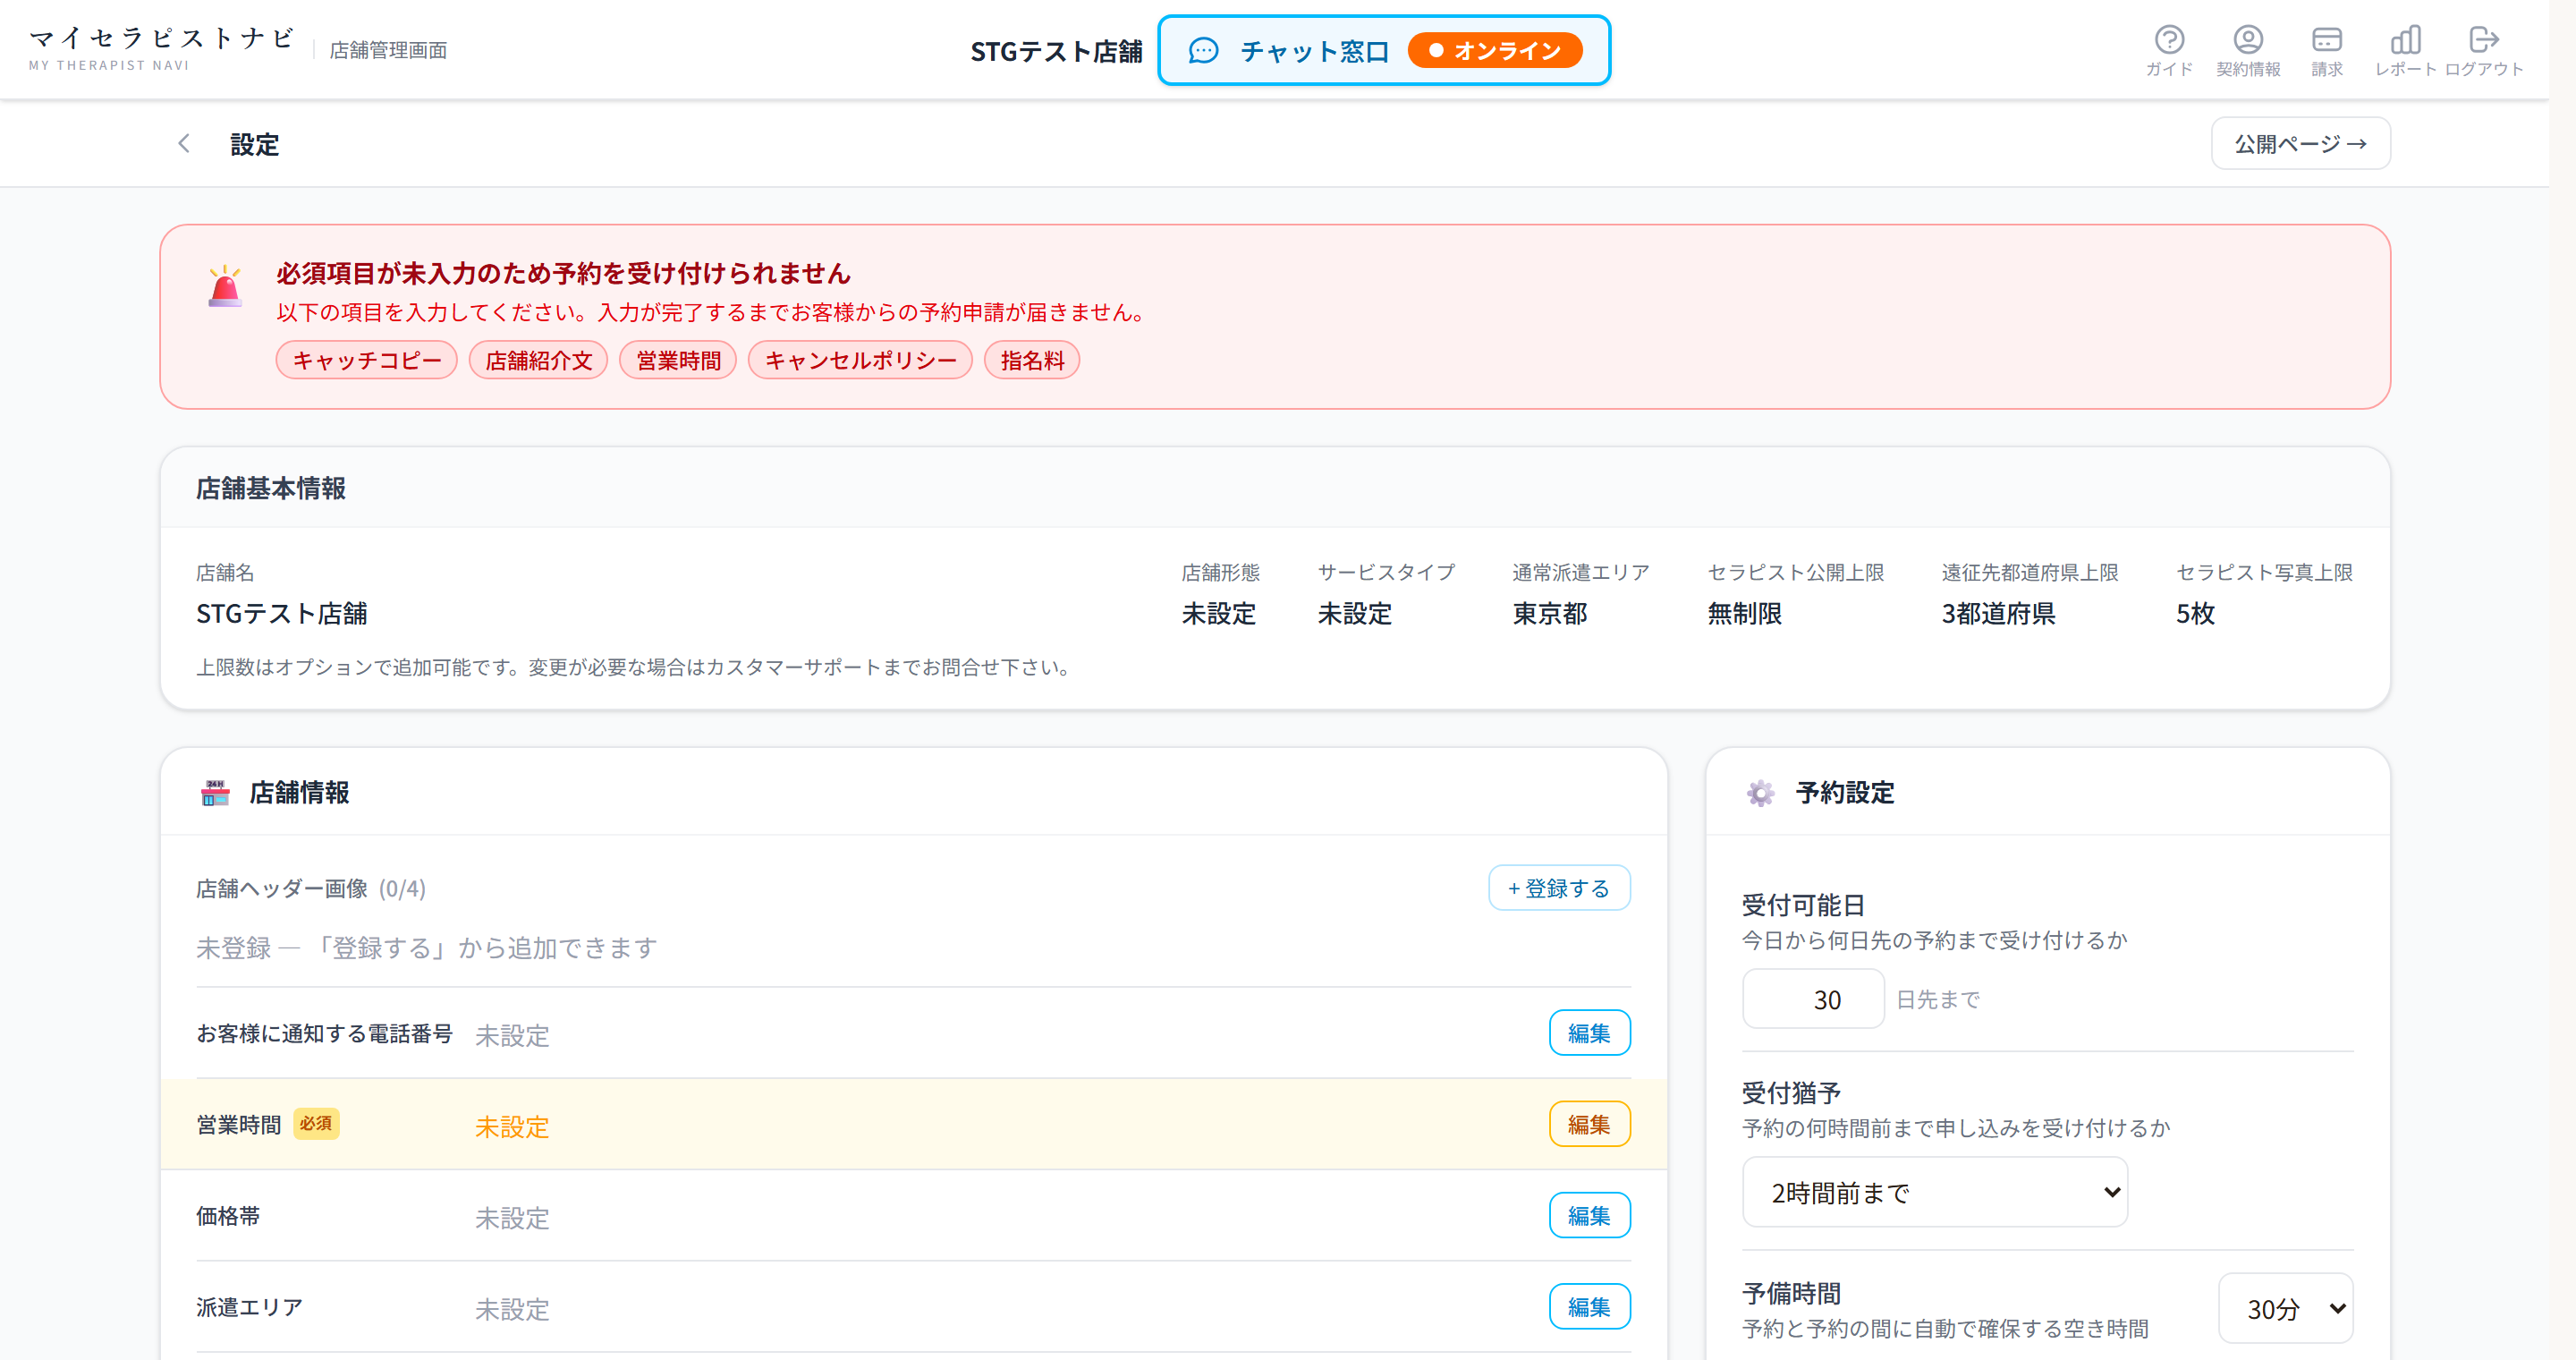
Task: Click the 東京都 通常派遣エリア value
Action: (x=1549, y=613)
